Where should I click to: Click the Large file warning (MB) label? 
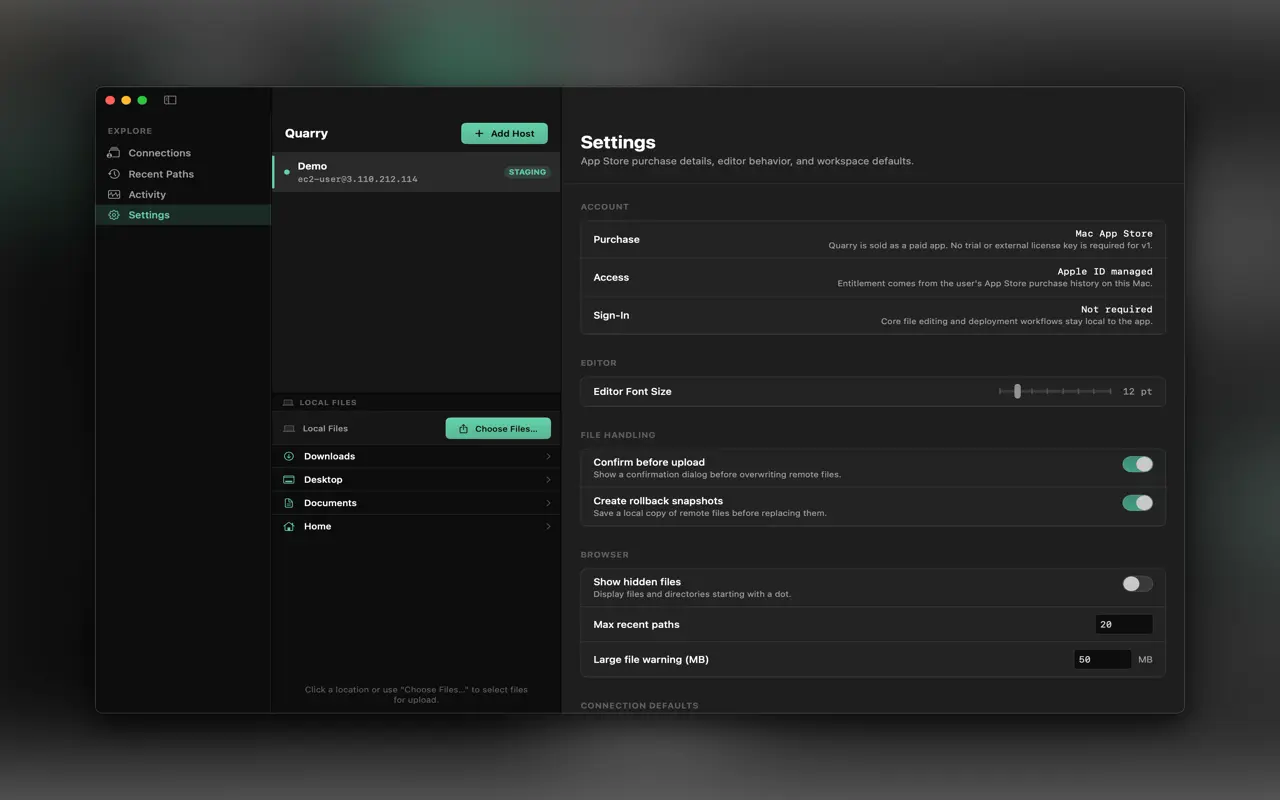651,660
